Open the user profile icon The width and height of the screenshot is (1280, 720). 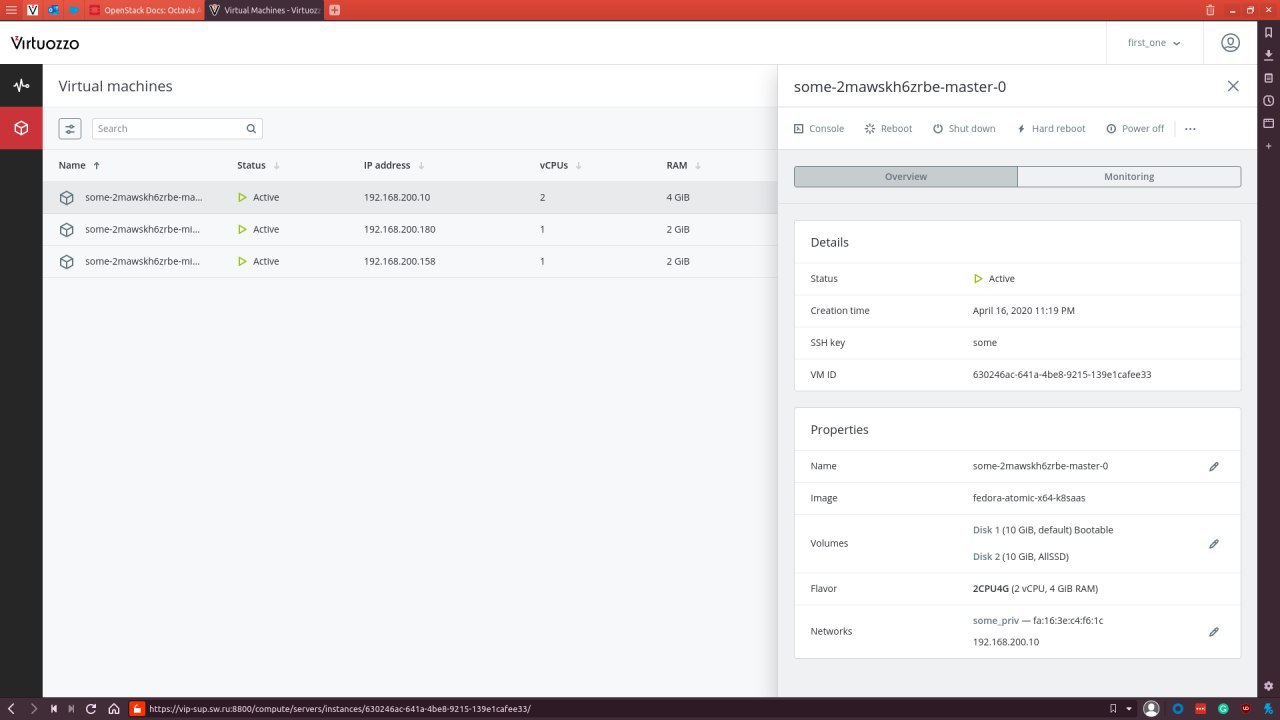click(1230, 43)
